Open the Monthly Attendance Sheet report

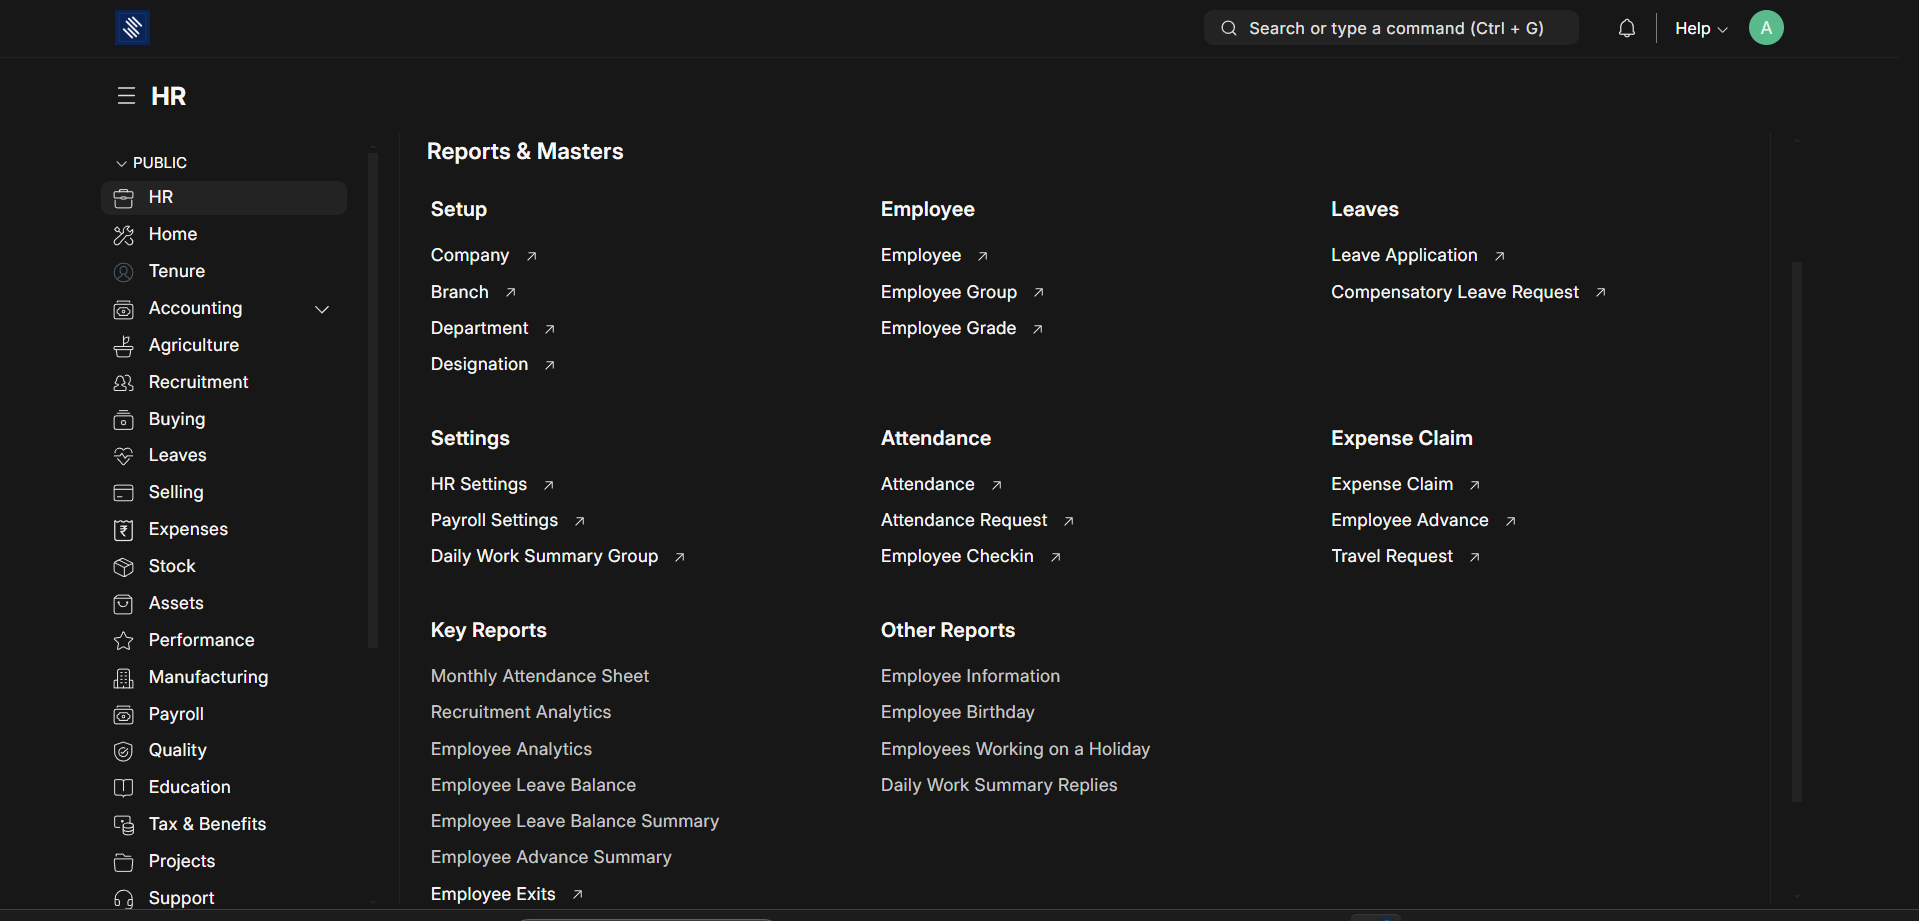point(539,676)
